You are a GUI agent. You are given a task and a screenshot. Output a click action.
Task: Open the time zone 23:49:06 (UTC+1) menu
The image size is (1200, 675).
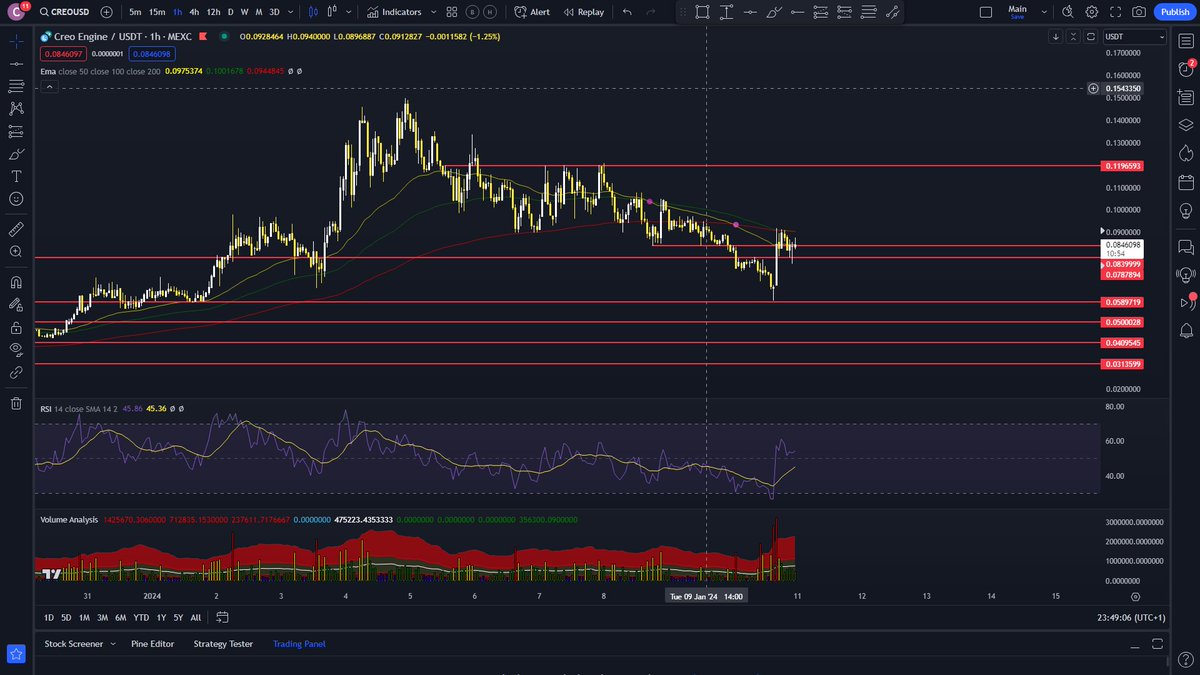[x=1131, y=618]
